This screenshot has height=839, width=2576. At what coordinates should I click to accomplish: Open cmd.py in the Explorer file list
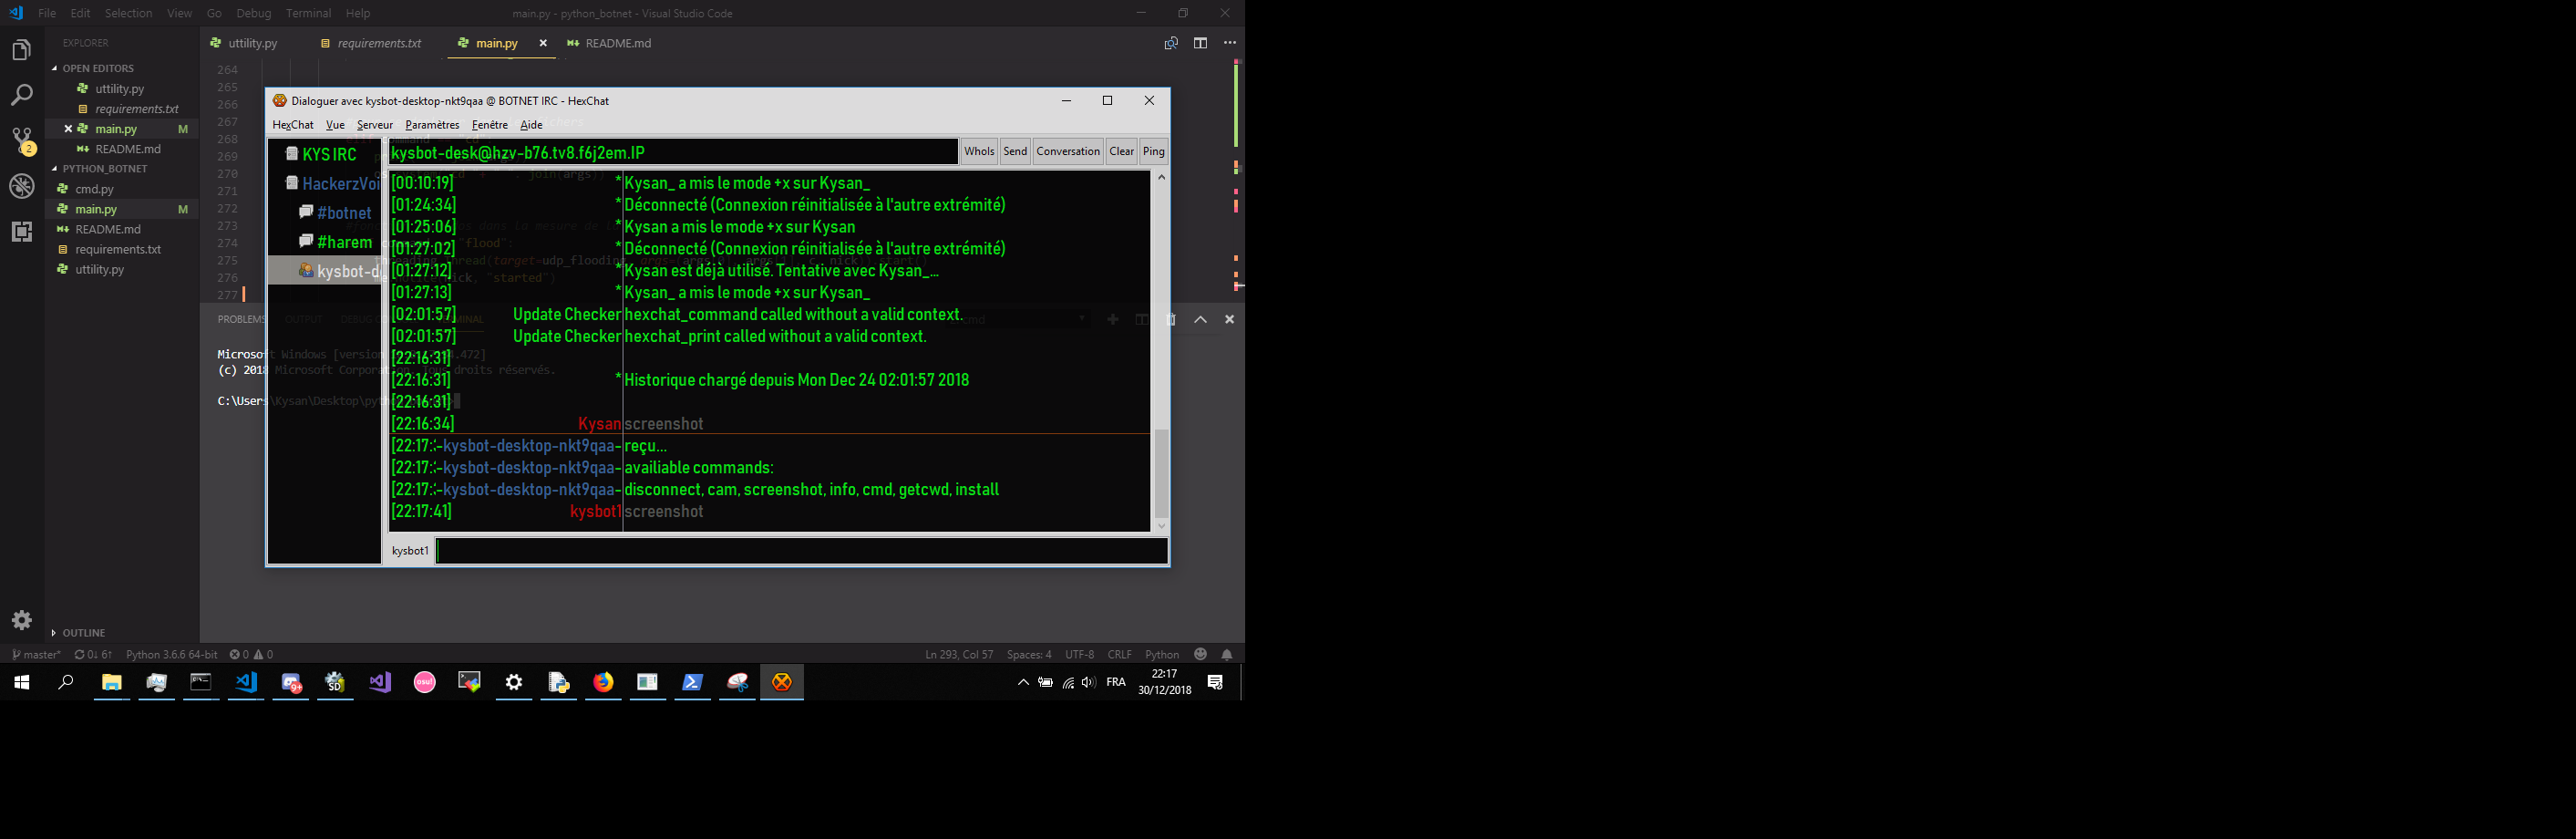coord(95,189)
